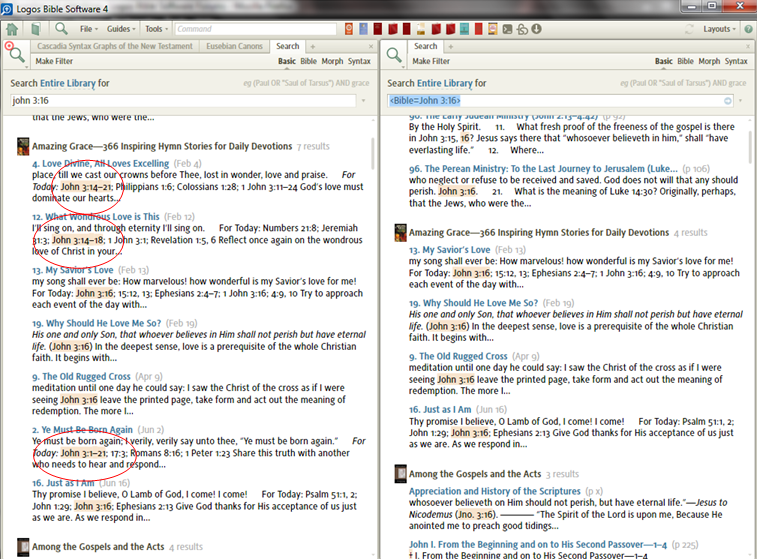This screenshot has width=757, height=559.
Task: Click right Amazing Grace book cover thumbnail
Action: point(400,233)
